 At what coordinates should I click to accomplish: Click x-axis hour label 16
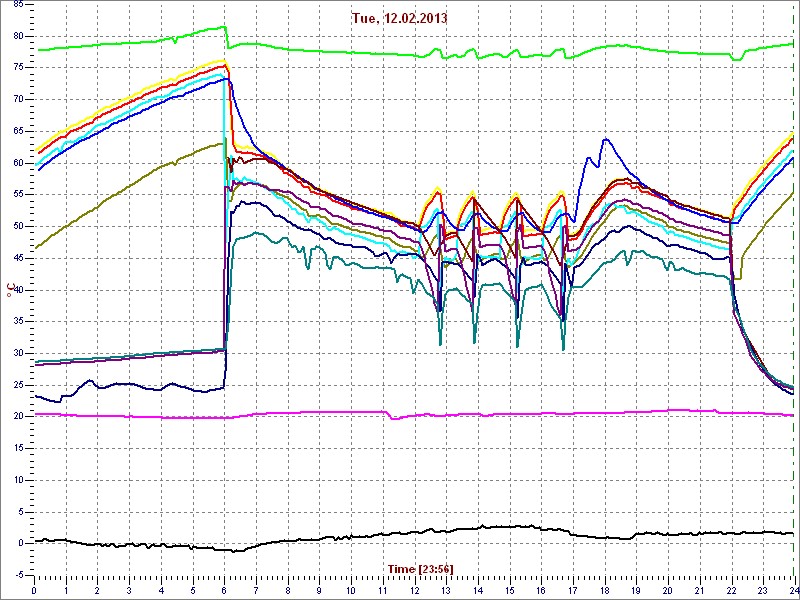541,591
